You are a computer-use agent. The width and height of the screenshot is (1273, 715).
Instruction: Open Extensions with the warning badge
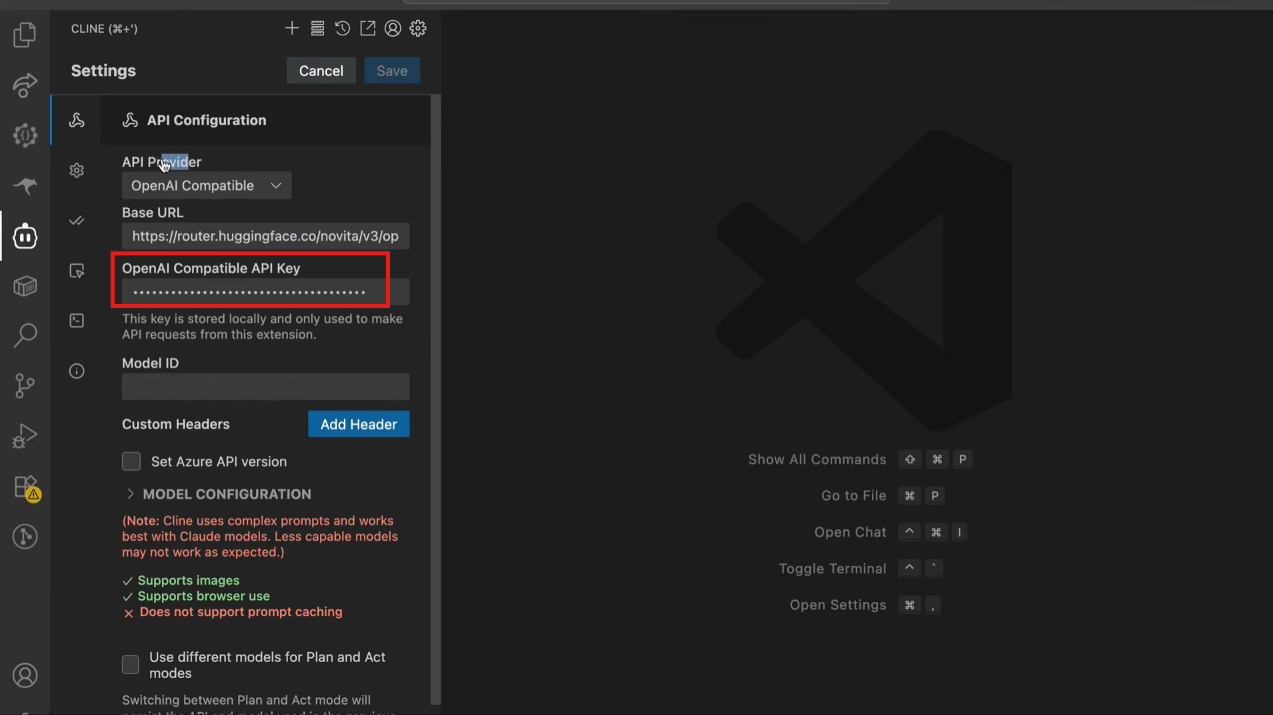(x=25, y=487)
